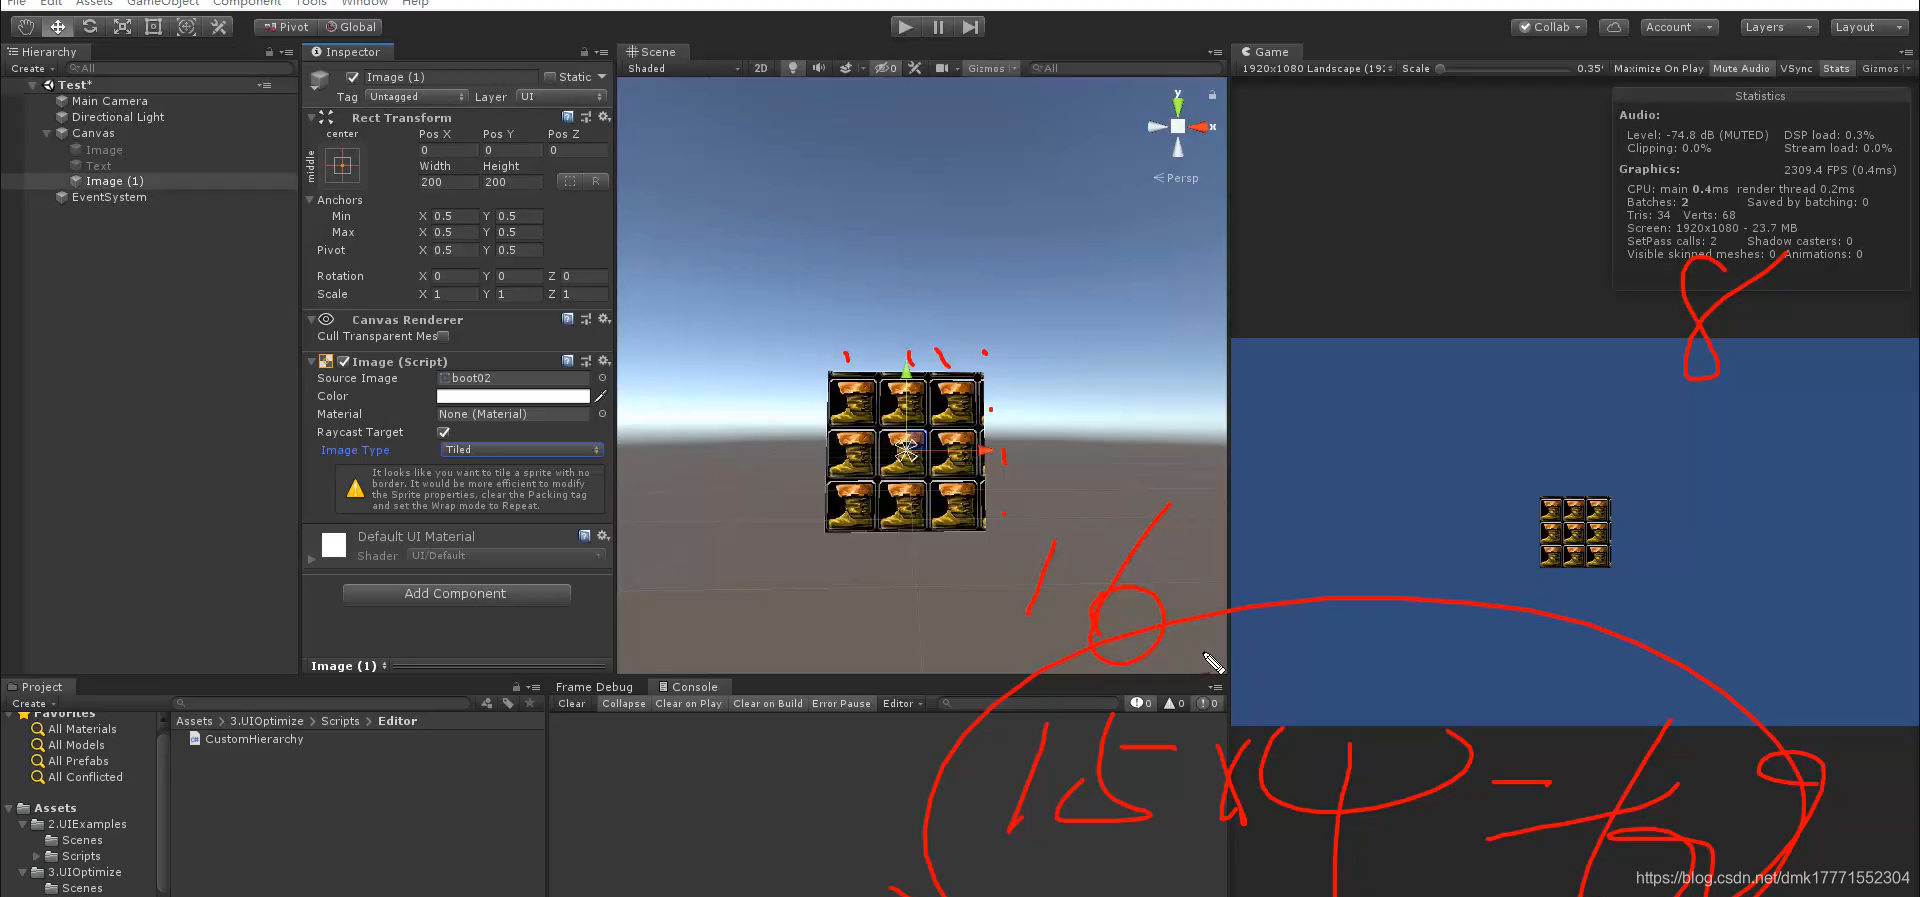The width and height of the screenshot is (1920, 897).
Task: Select the Scale tool
Action: pyautogui.click(x=122, y=27)
